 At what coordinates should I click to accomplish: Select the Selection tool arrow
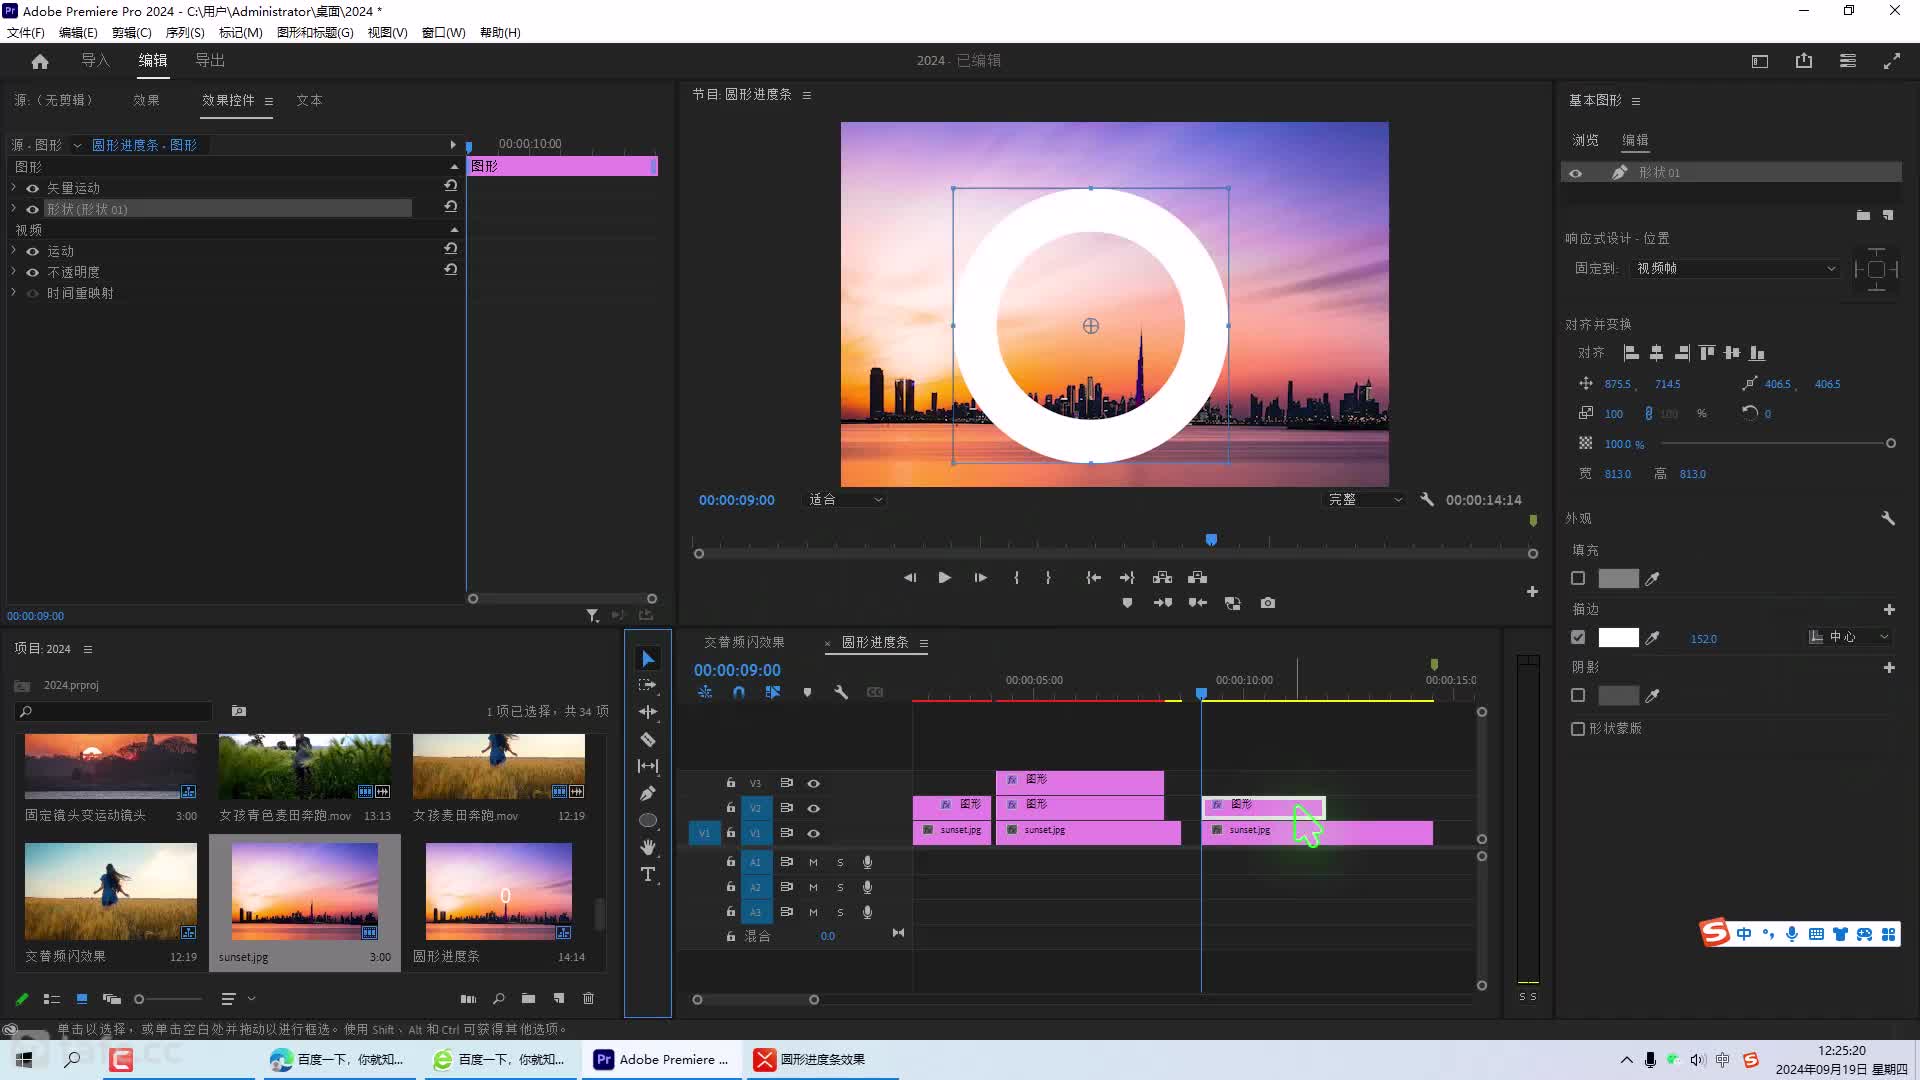coord(648,659)
